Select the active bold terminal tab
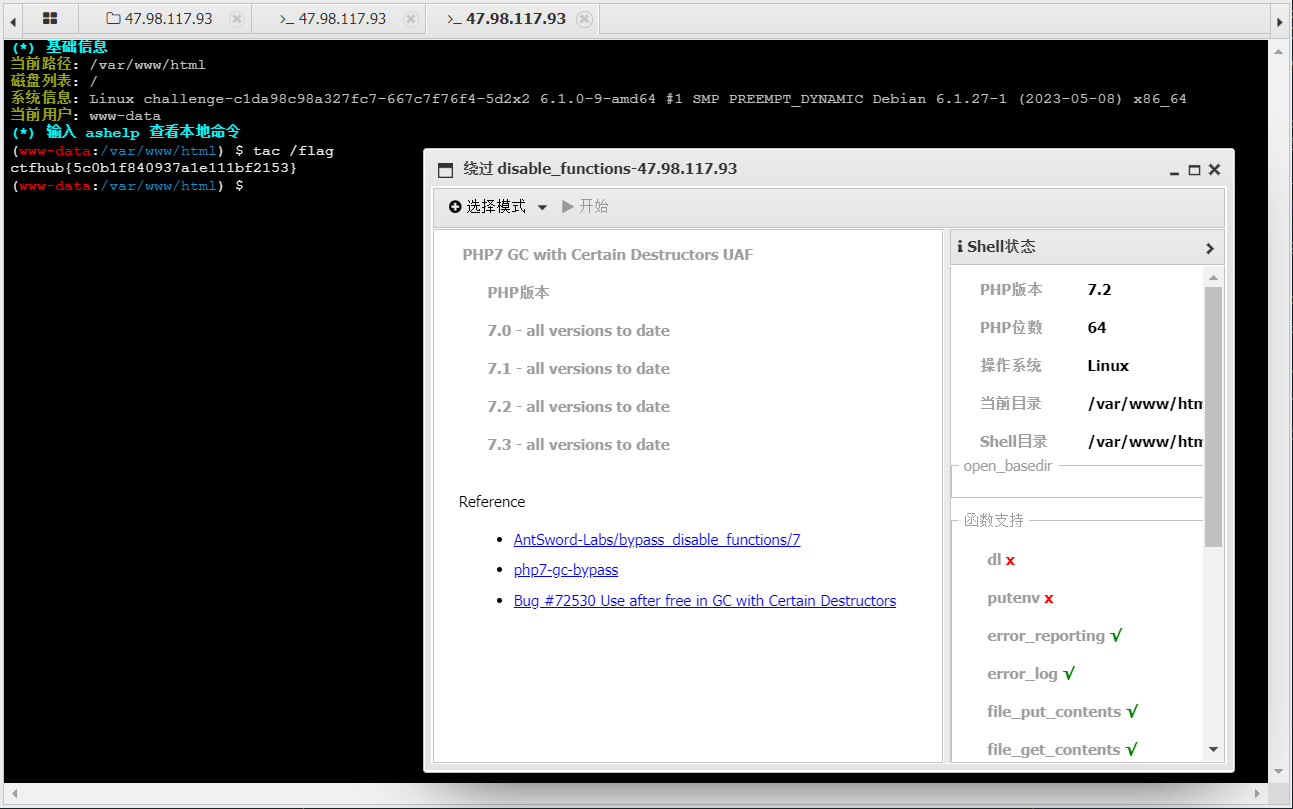Screen dimensions: 1293x809 [506, 19]
